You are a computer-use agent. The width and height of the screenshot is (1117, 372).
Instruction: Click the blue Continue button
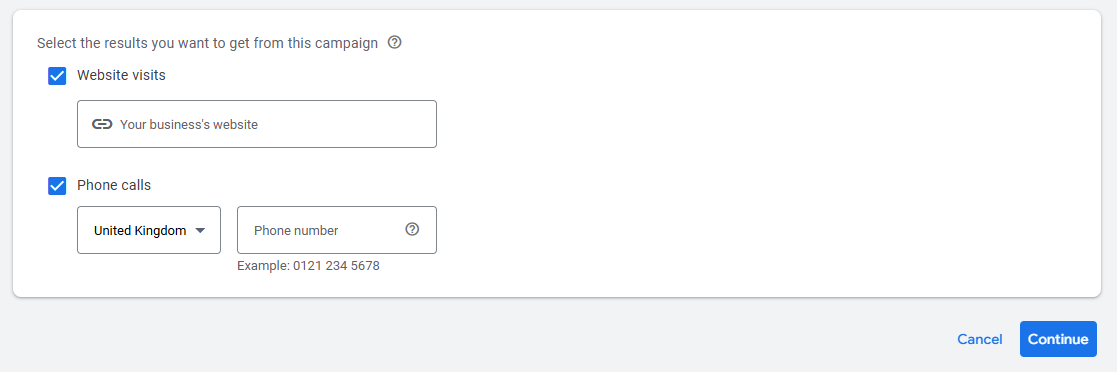(1058, 339)
